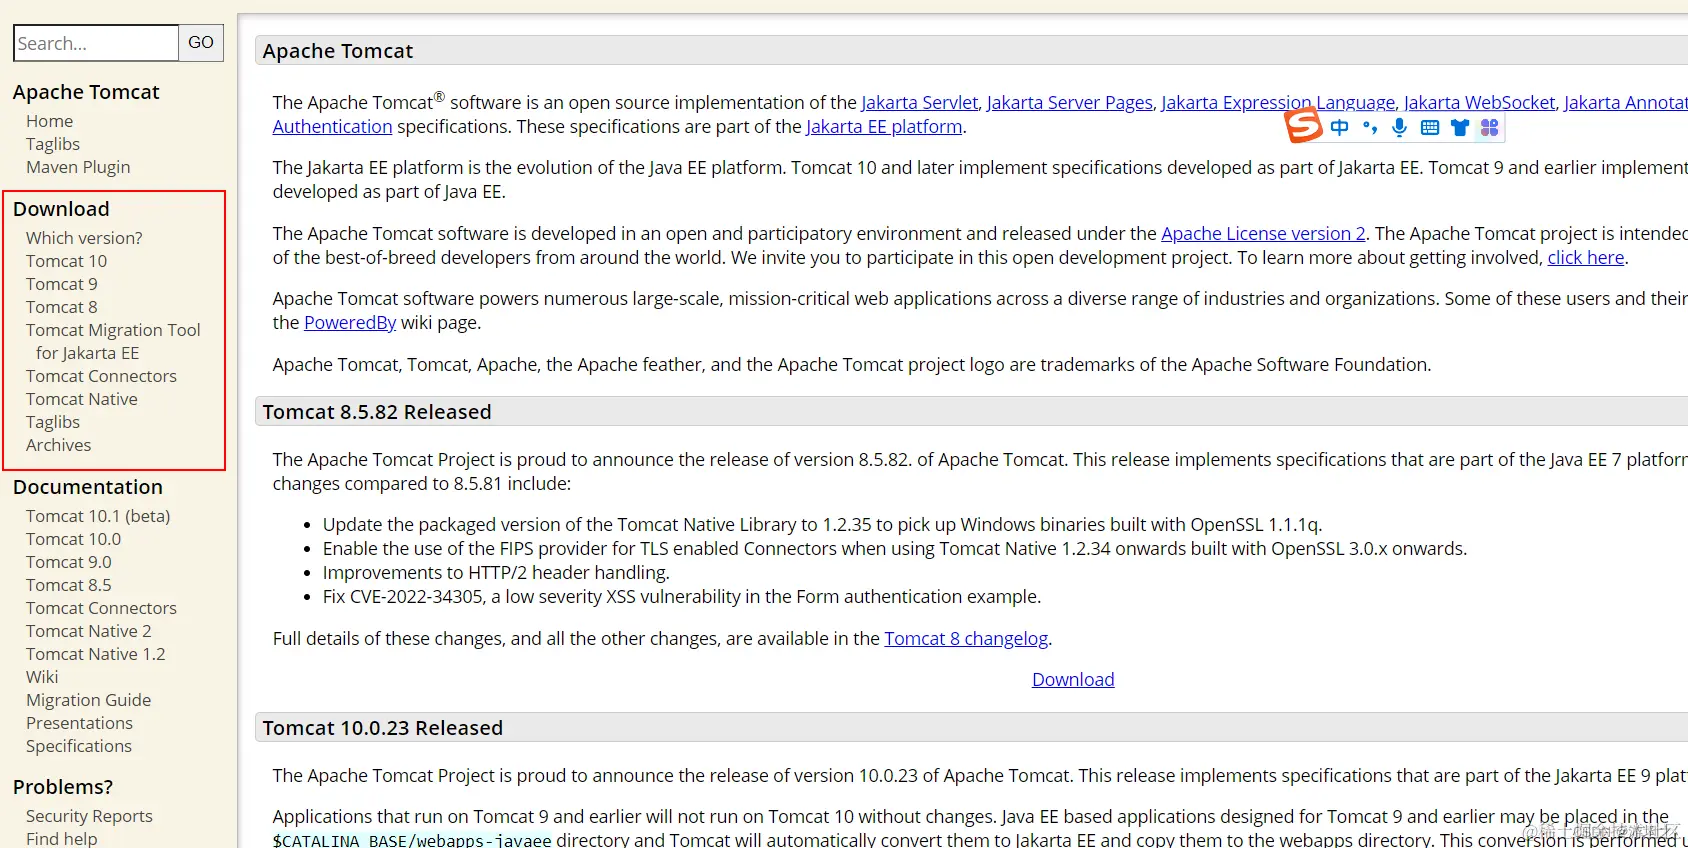Click the Tomcat 8.5.82 Released heading
Viewport: 1688px width, 848px height.
[377, 412]
